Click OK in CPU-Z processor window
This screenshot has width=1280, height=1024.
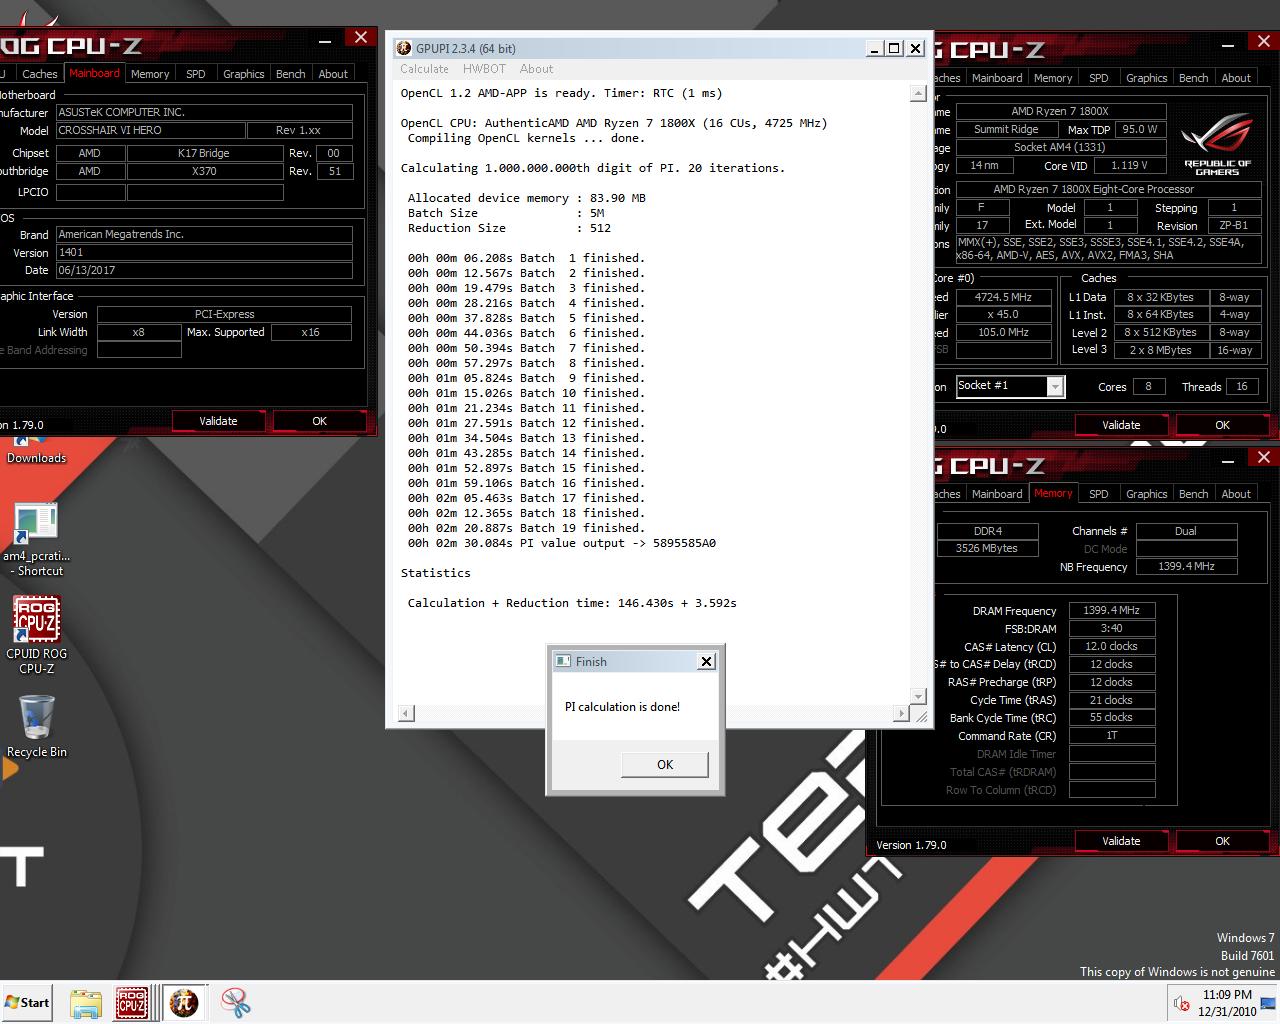click(1222, 425)
